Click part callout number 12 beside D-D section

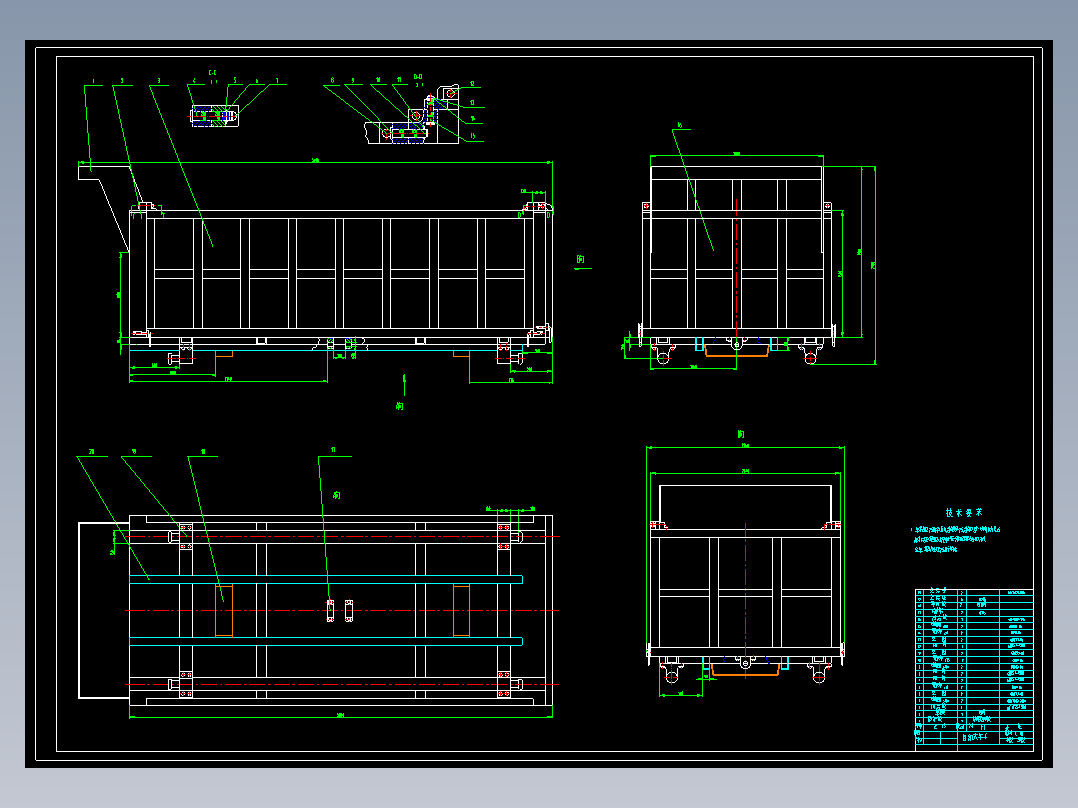click(x=472, y=84)
